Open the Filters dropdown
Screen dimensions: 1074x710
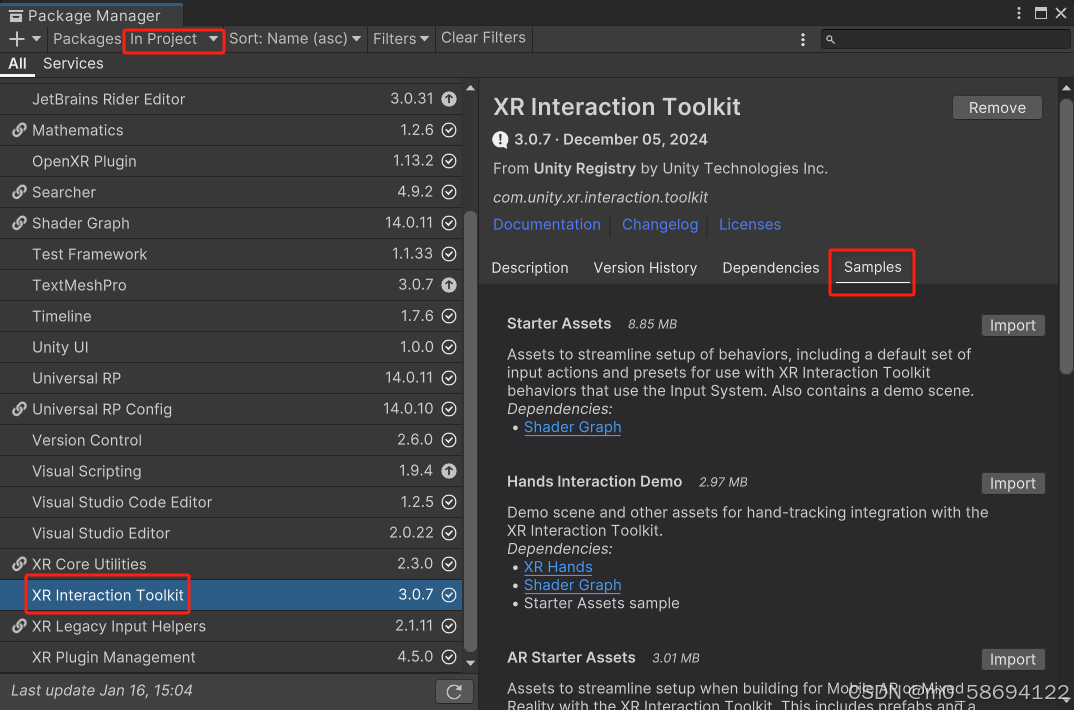point(400,38)
